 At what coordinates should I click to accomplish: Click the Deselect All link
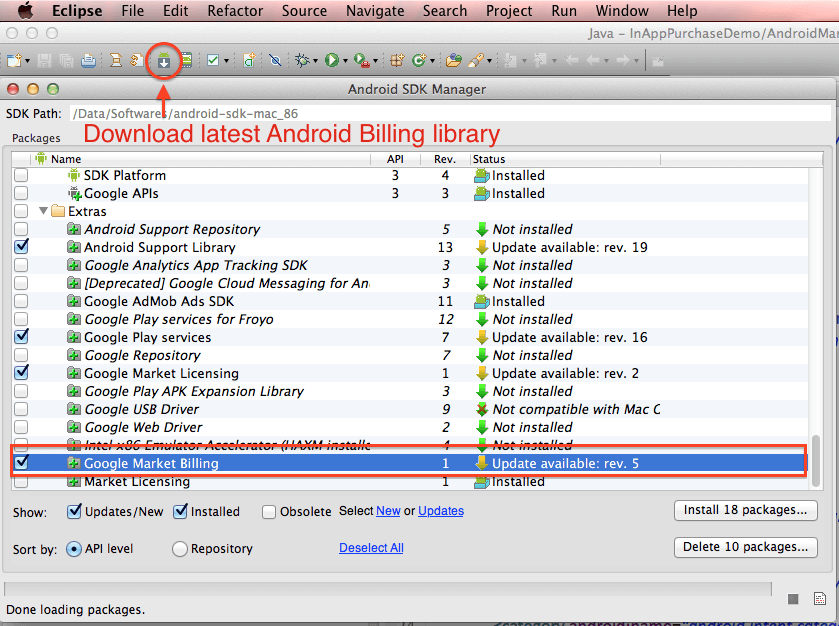click(371, 548)
